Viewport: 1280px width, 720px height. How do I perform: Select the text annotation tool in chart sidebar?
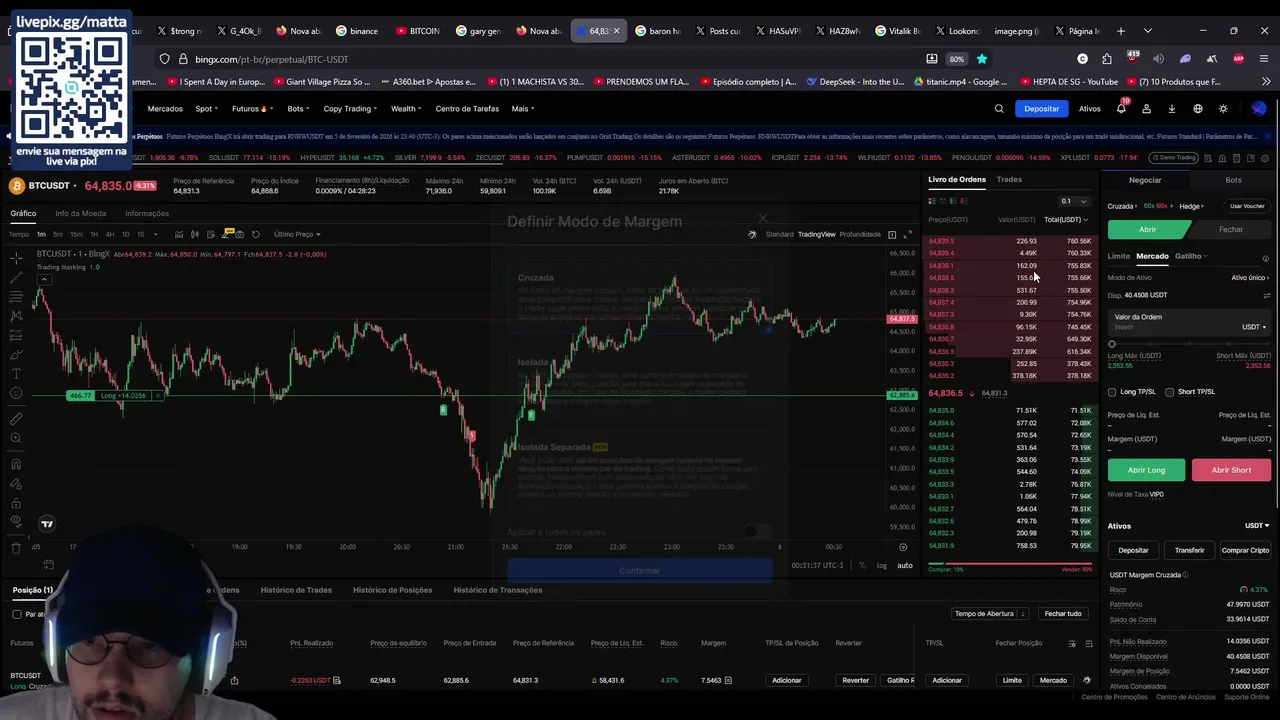click(16, 374)
